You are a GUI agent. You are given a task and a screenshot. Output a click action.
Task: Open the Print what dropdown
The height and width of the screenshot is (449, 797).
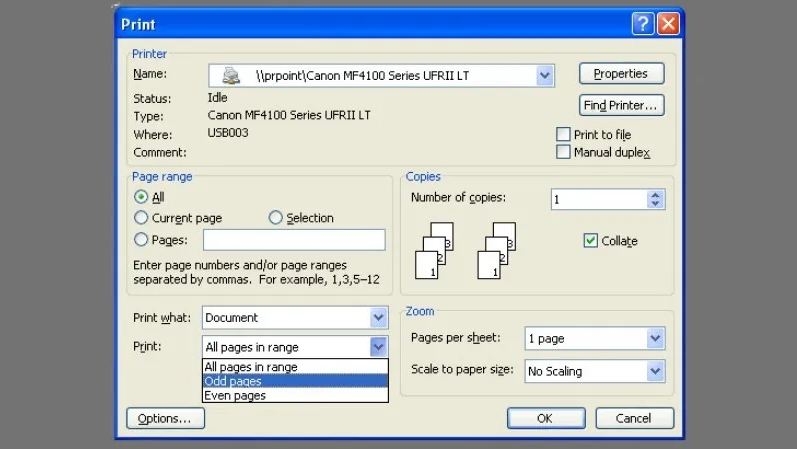click(x=378, y=318)
